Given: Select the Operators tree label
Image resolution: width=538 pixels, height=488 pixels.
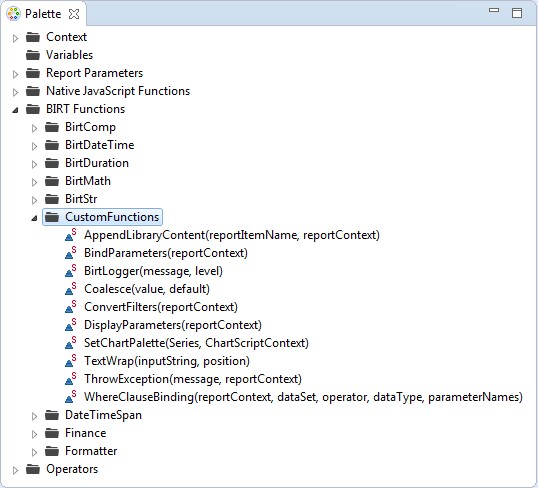Looking at the screenshot, I should [72, 469].
